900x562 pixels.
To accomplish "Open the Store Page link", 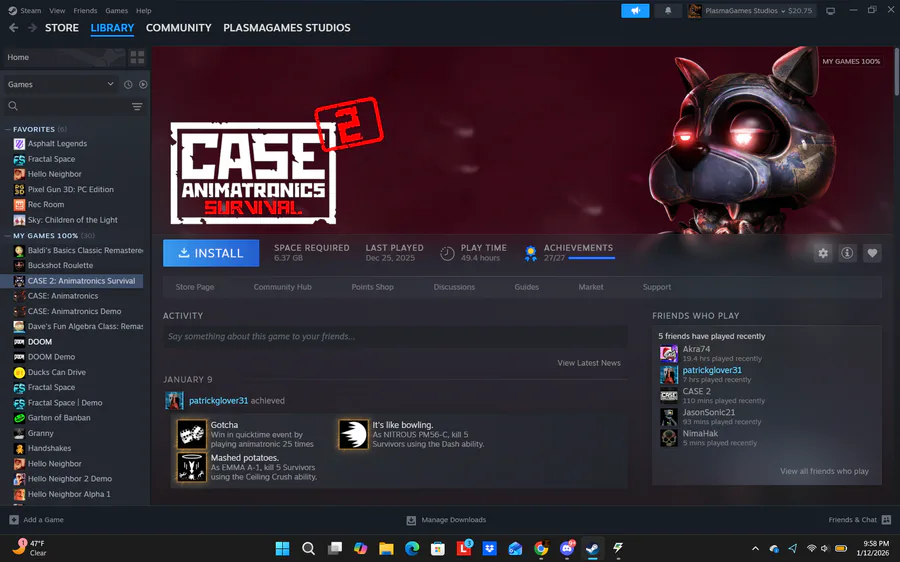I will (x=195, y=287).
